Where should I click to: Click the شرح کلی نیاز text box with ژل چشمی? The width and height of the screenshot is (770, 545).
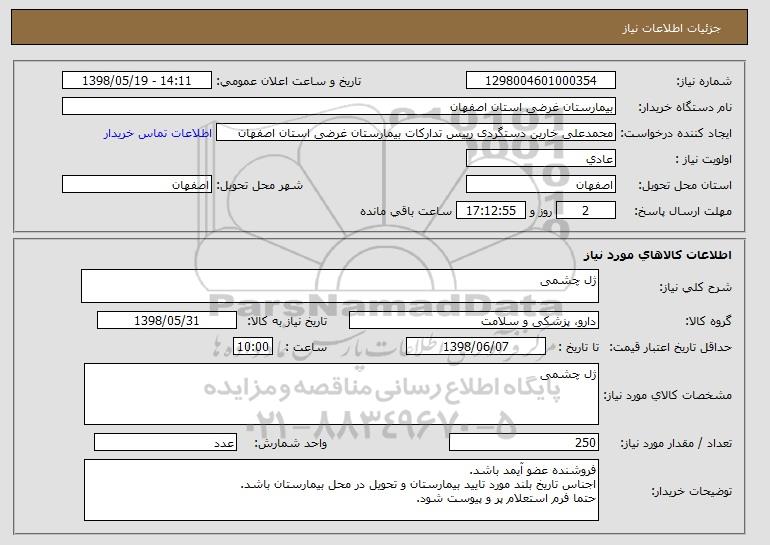tap(340, 286)
